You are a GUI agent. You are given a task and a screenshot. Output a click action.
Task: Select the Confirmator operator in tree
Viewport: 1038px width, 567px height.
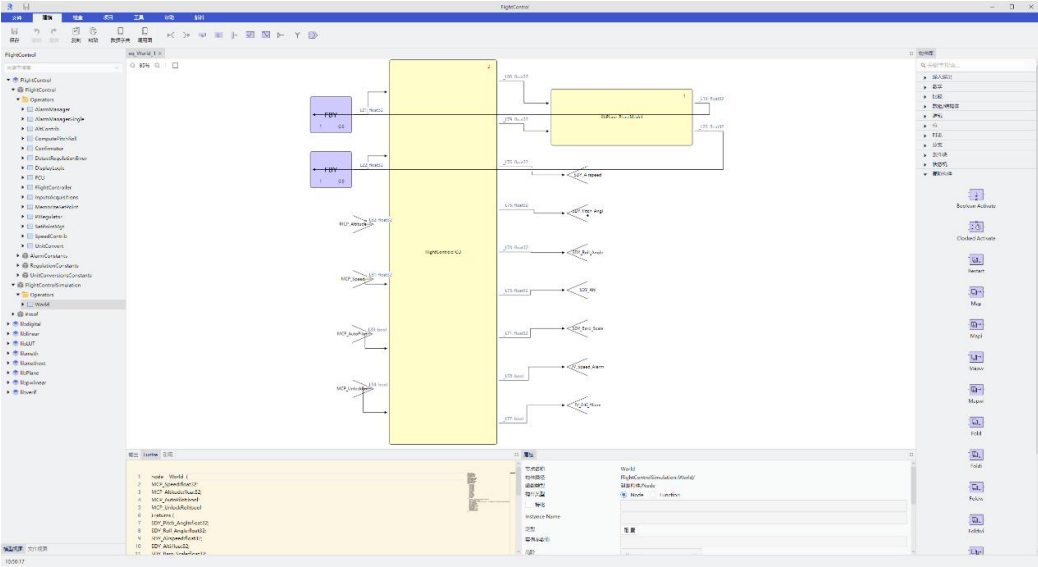(49, 148)
